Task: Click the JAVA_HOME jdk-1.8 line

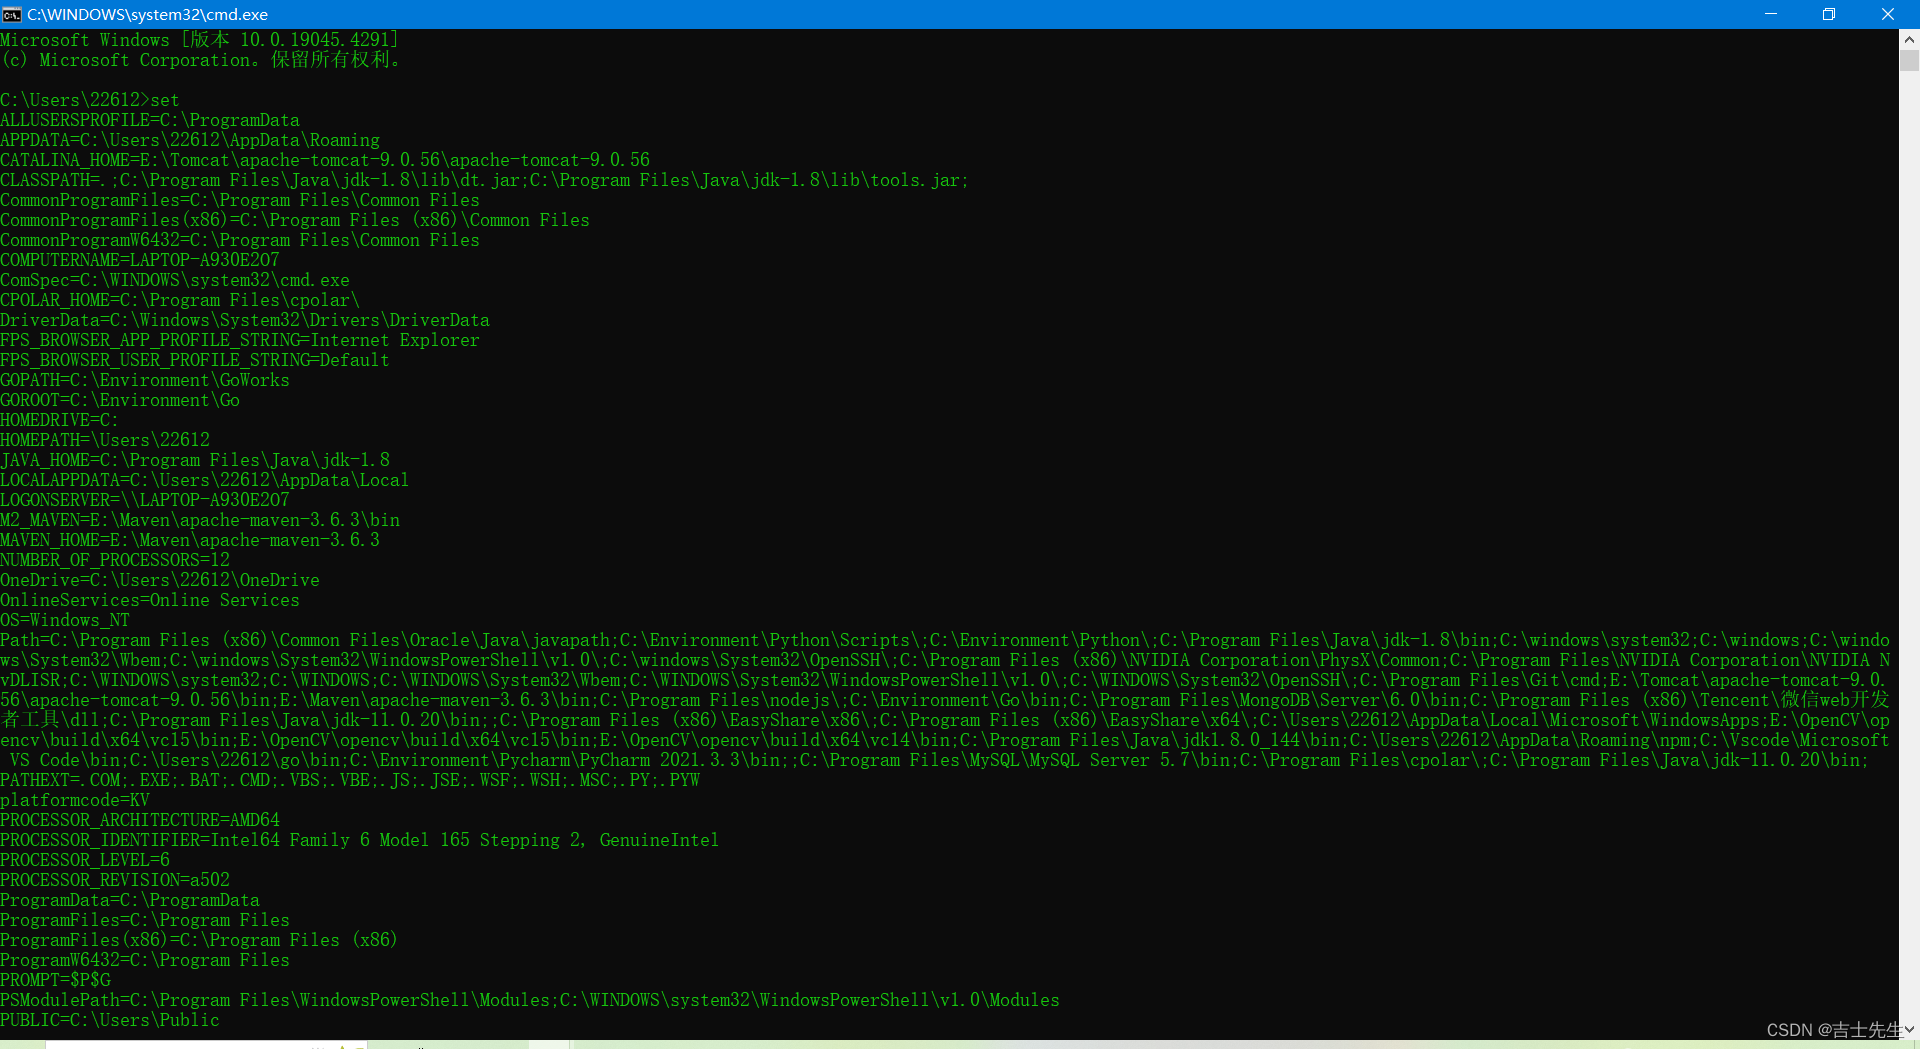Action: click(195, 460)
